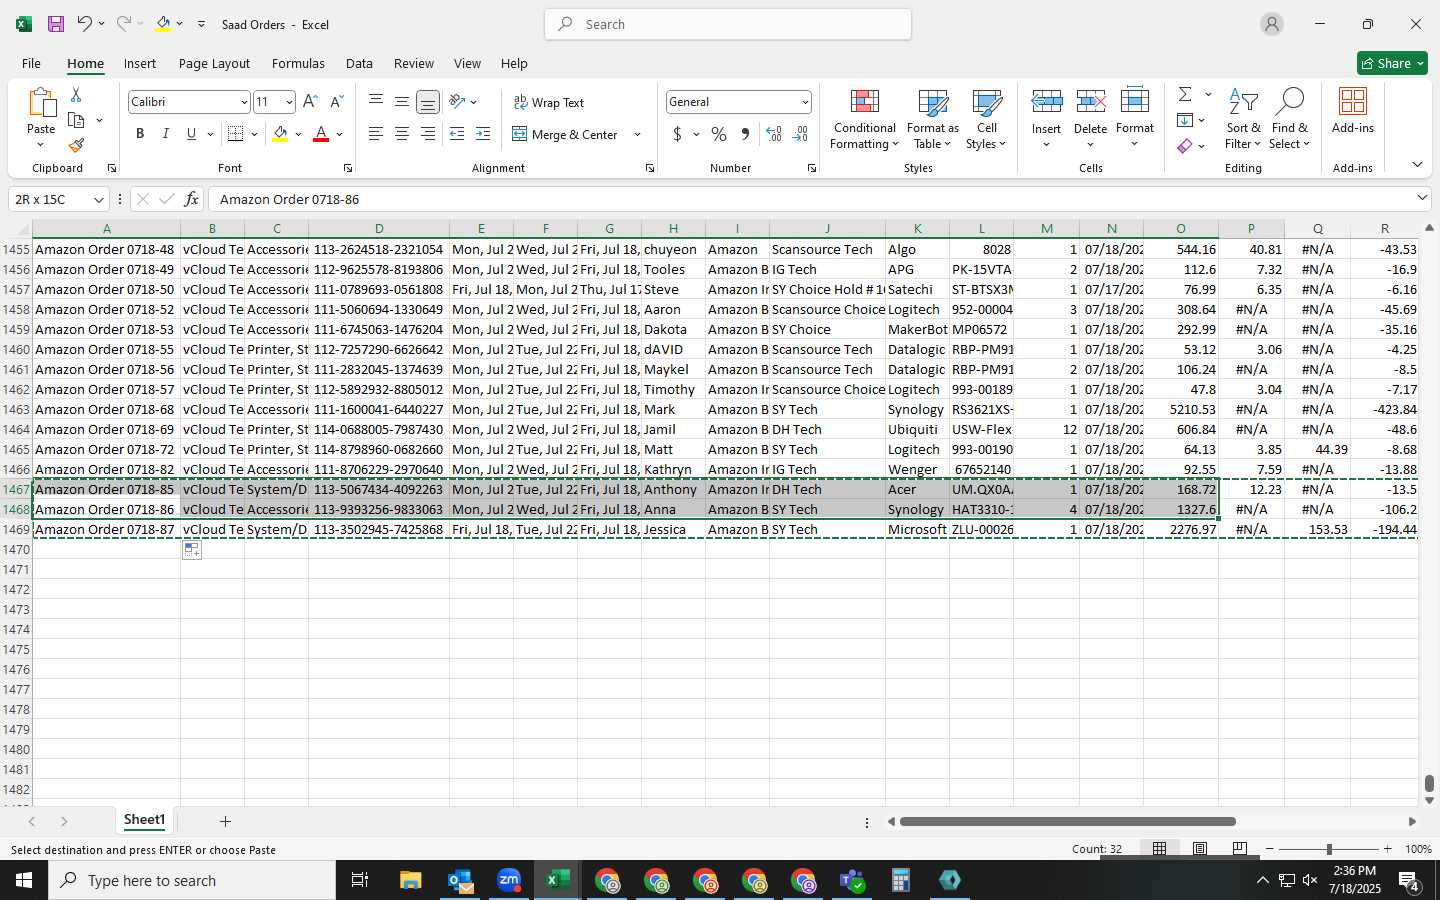
Task: Select the Normal view button in status bar
Action: click(1160, 849)
